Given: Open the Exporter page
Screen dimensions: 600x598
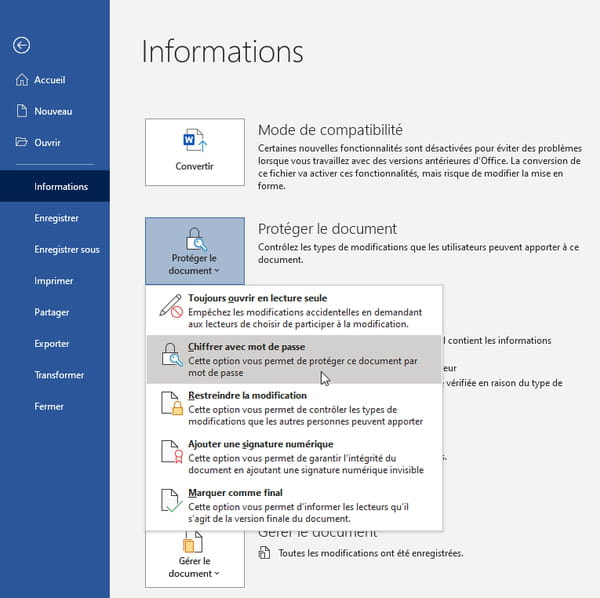Looking at the screenshot, I should tap(55, 344).
